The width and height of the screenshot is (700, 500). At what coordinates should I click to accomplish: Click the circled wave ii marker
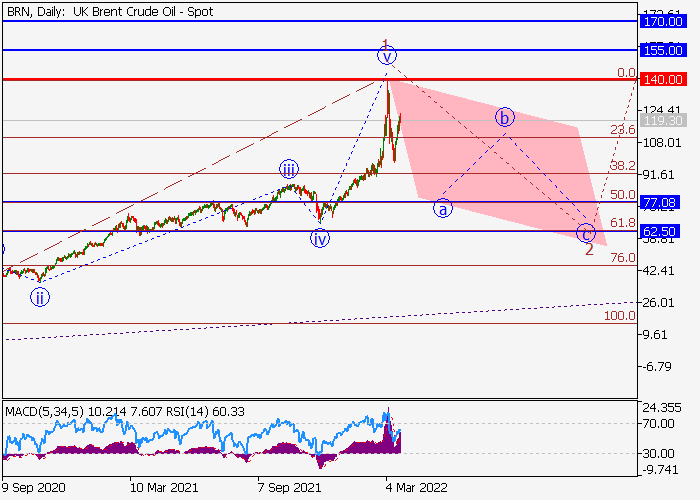pyautogui.click(x=40, y=296)
